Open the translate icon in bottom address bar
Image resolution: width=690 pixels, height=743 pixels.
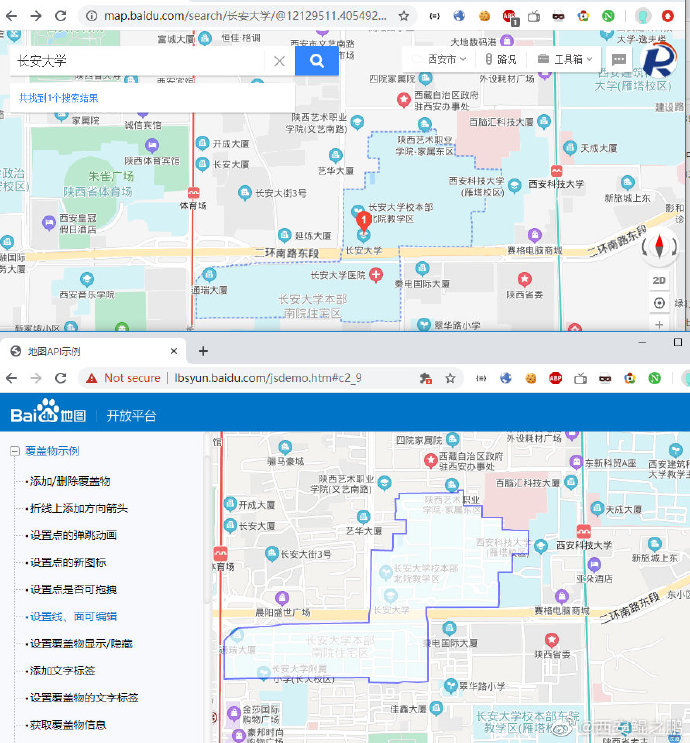426,378
